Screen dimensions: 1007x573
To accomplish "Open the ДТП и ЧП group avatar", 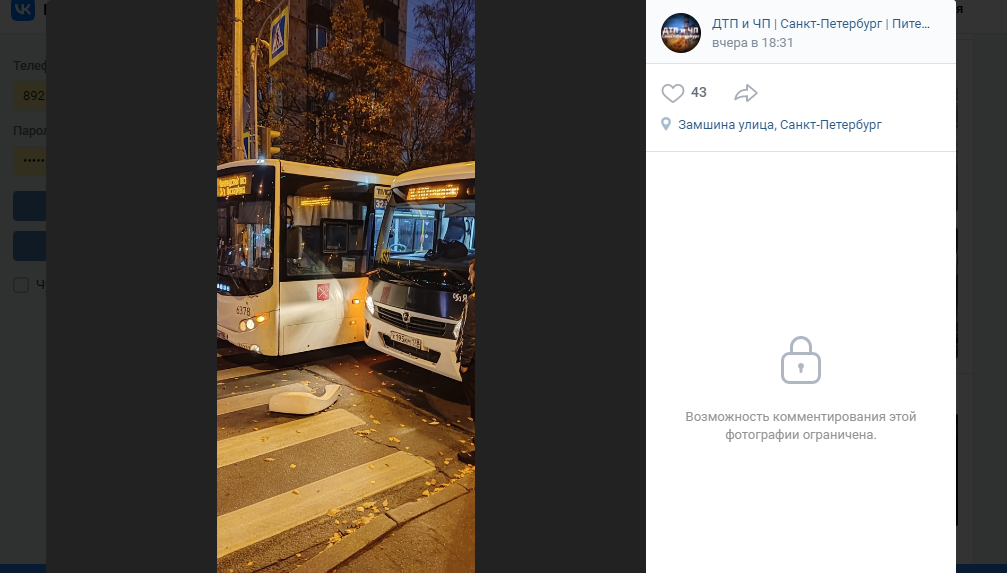I will [x=681, y=33].
